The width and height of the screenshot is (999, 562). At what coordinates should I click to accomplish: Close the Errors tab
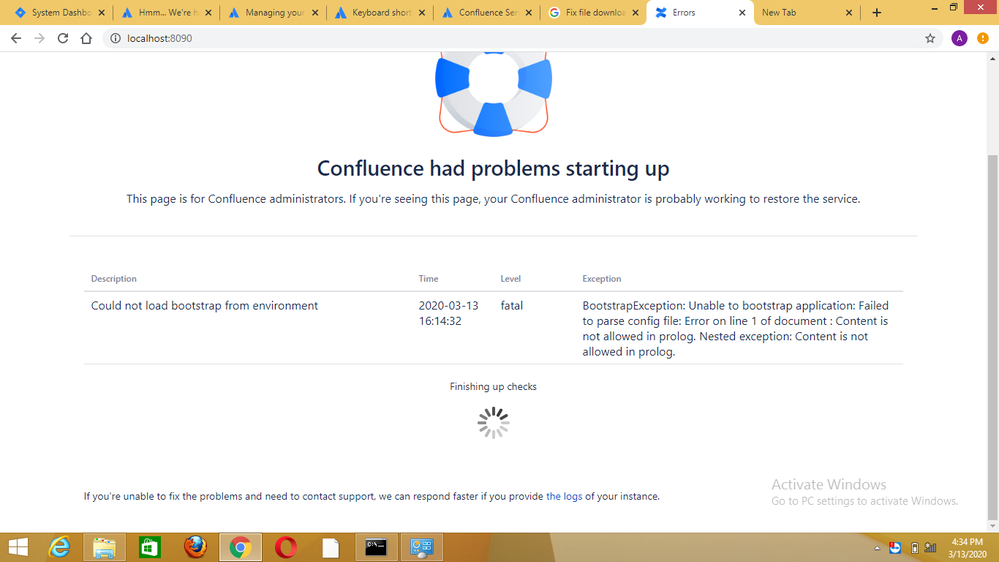pyautogui.click(x=742, y=13)
